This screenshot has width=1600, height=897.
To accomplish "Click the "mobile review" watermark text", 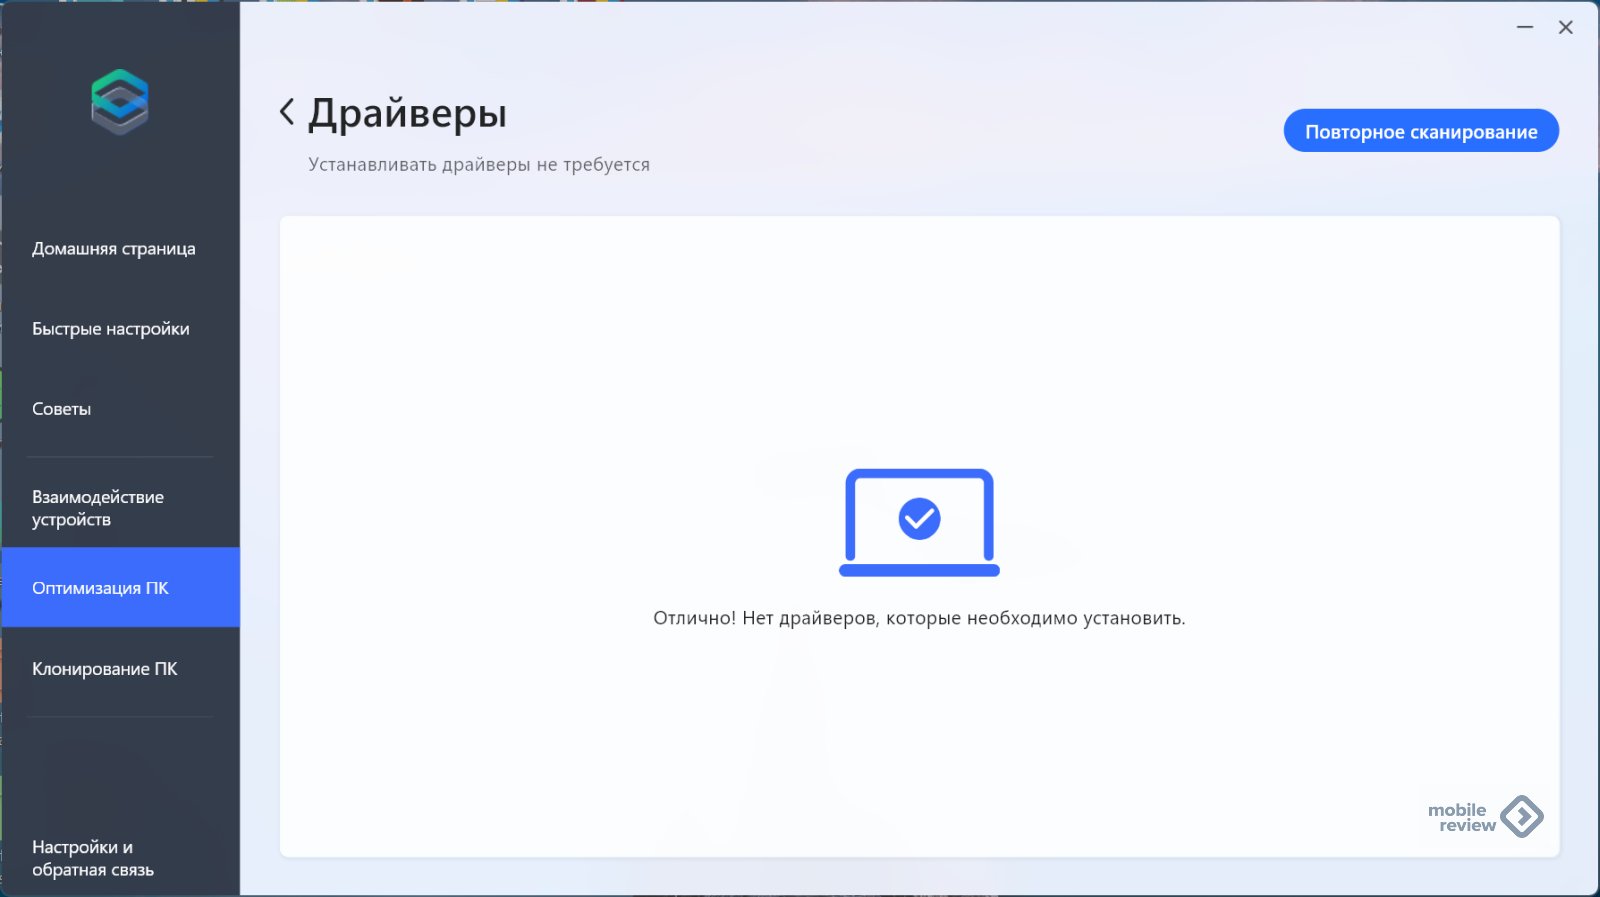I will click(1461, 817).
